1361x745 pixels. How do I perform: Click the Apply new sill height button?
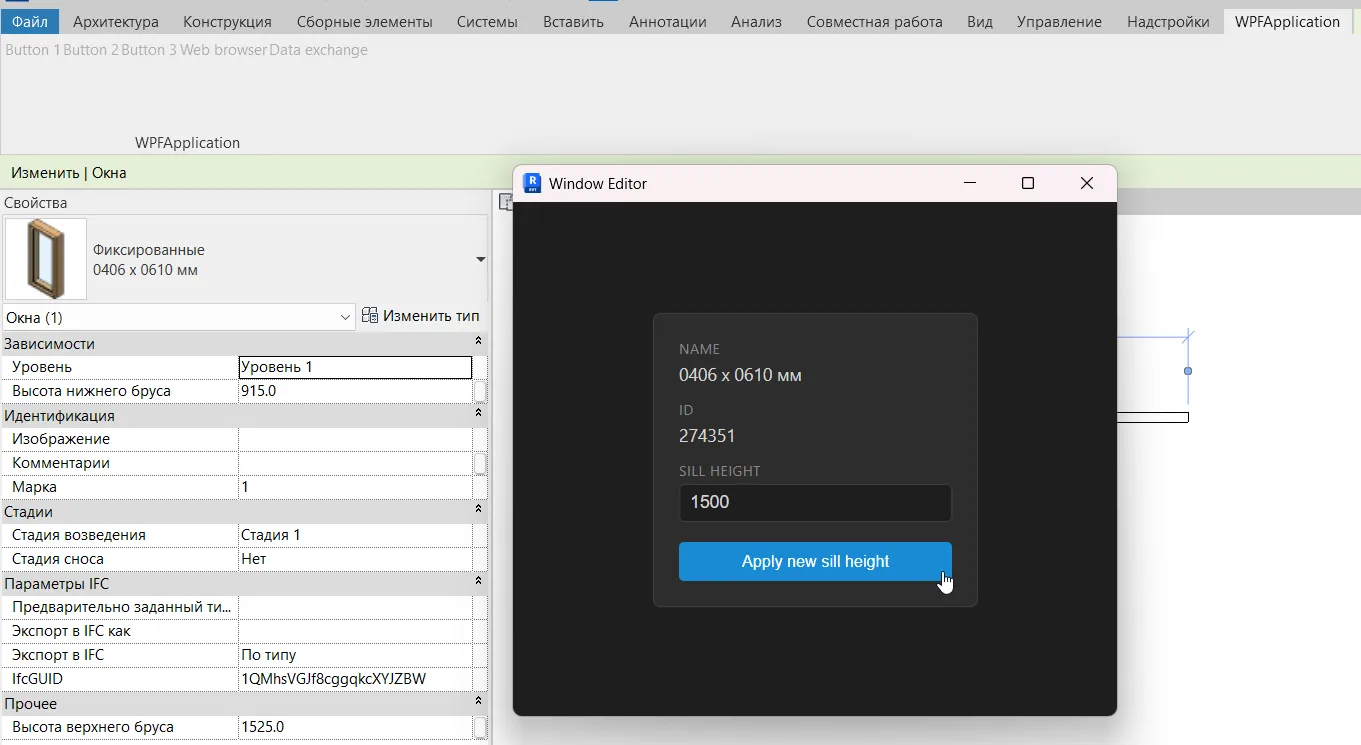[x=815, y=562]
